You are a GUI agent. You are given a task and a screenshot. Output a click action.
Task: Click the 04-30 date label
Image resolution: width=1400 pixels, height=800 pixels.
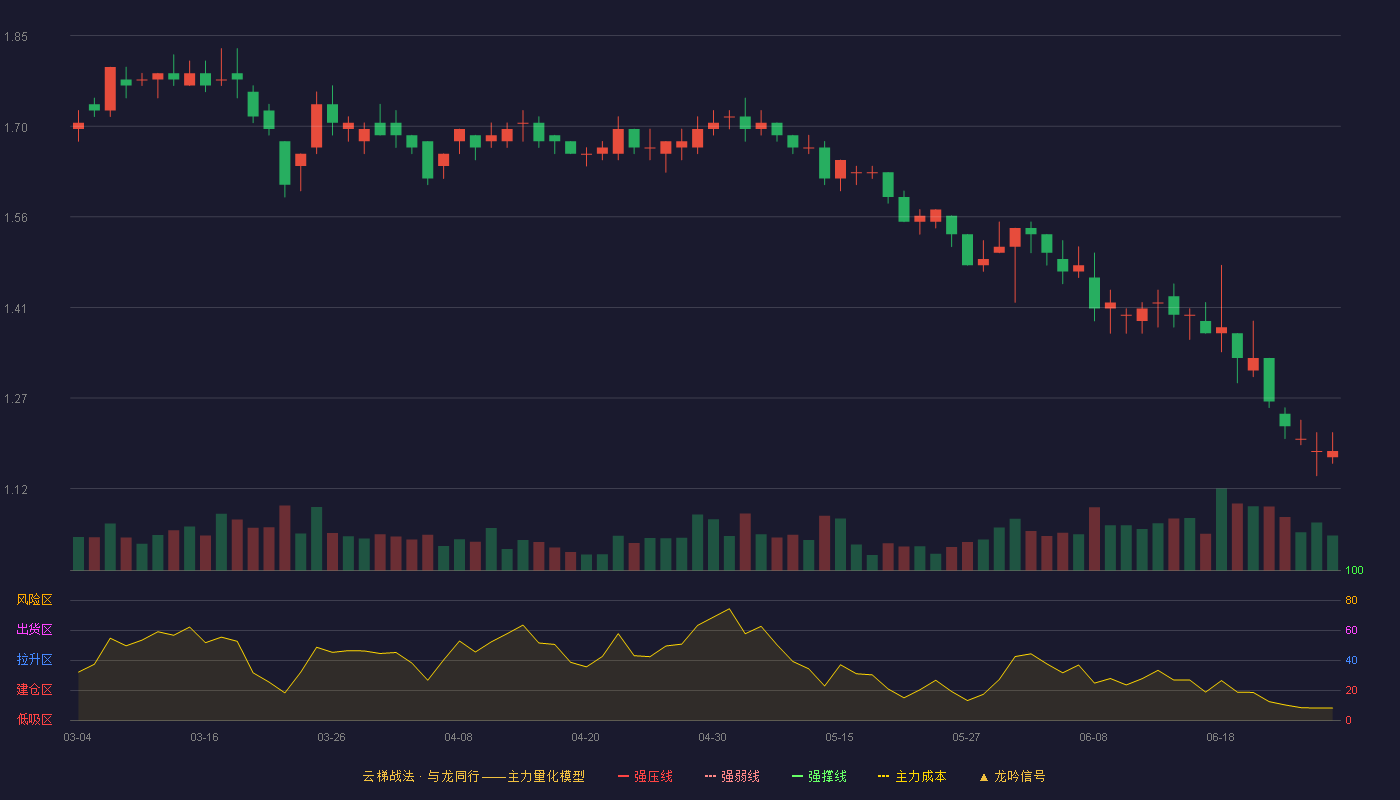coord(712,737)
